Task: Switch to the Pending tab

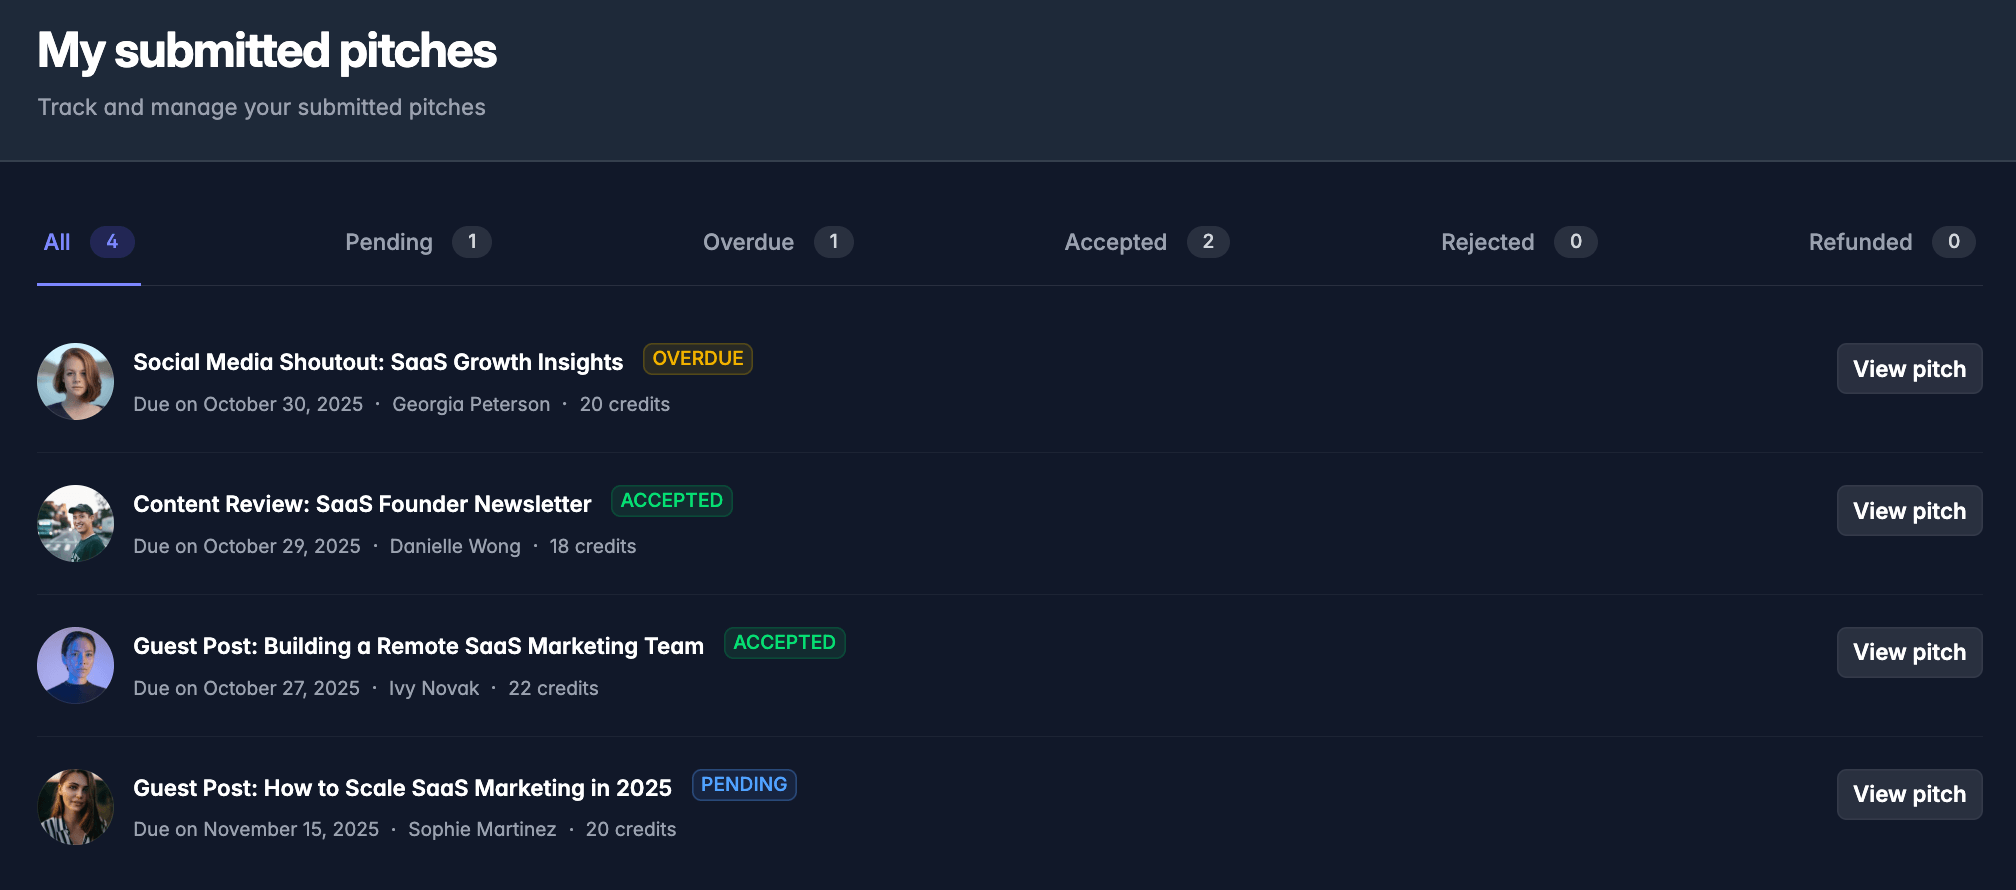Action: click(x=418, y=242)
